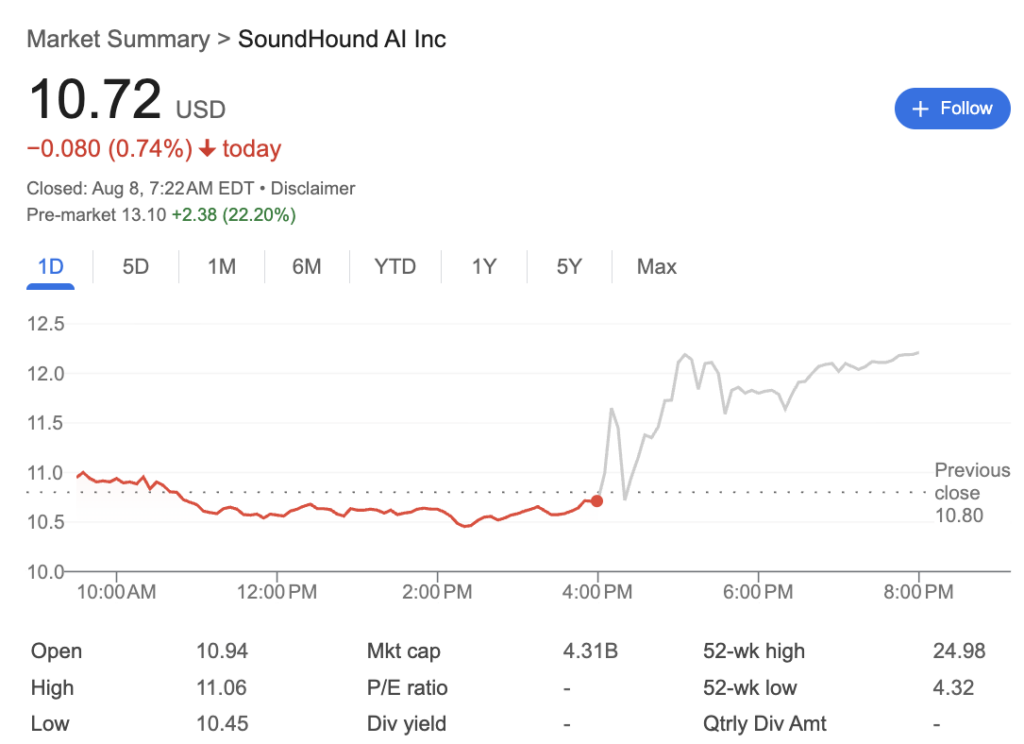Click the 12:00 PM axis label
1024x744 pixels.
click(x=277, y=592)
